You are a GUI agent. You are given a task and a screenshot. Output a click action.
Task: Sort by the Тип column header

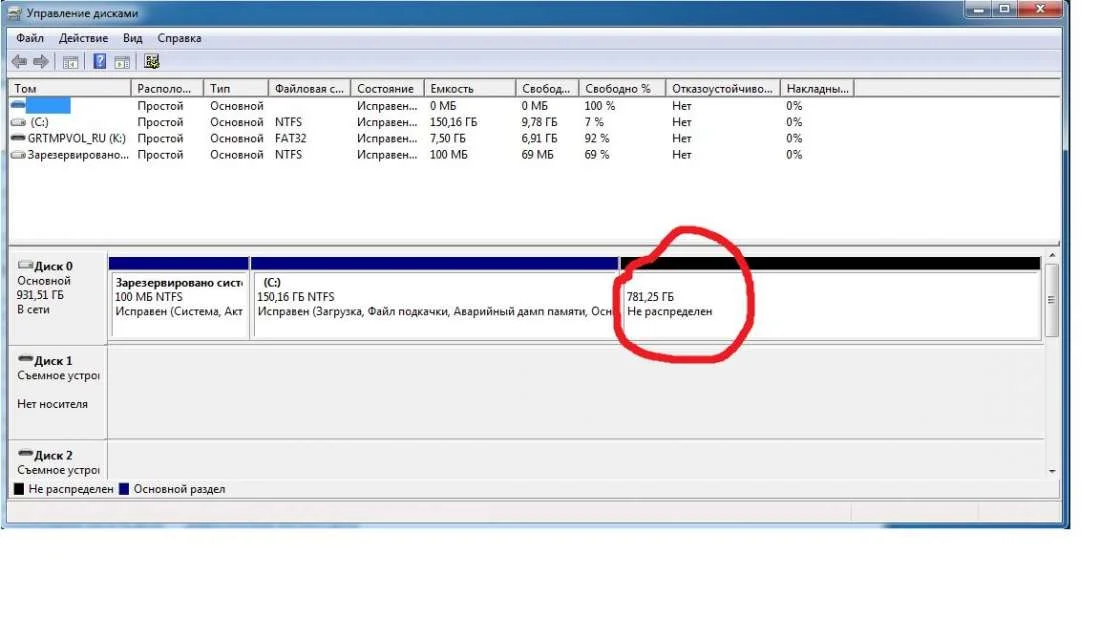point(236,88)
